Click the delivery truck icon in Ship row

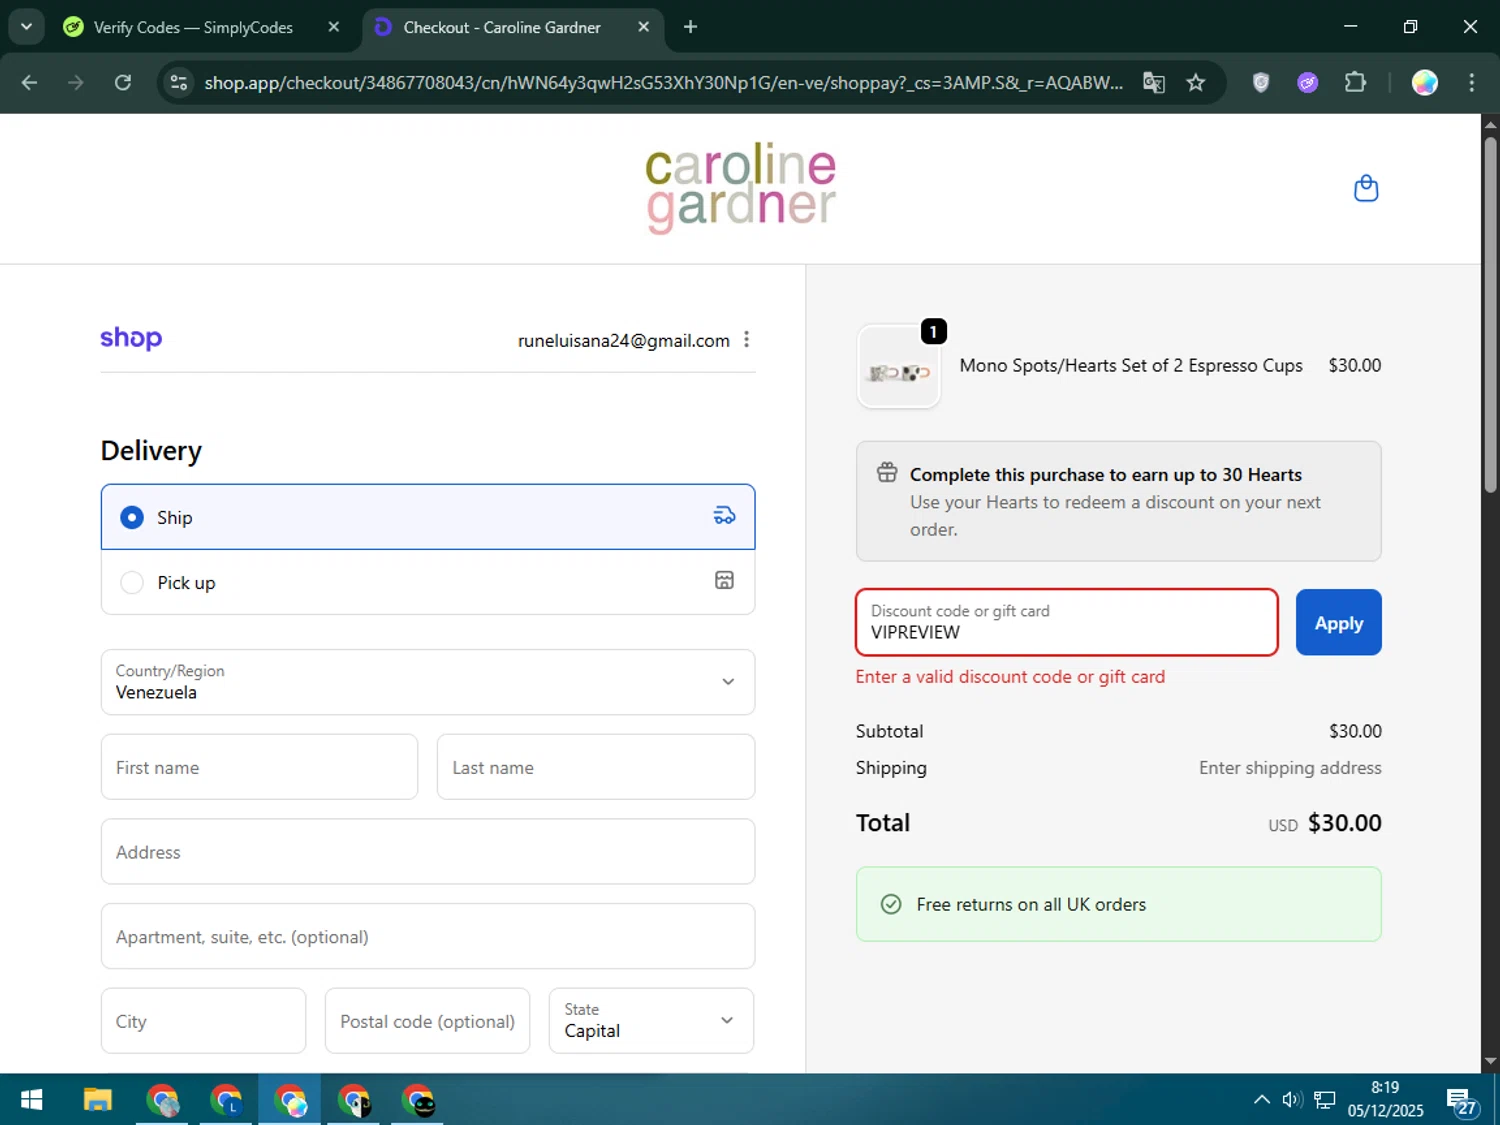[724, 516]
